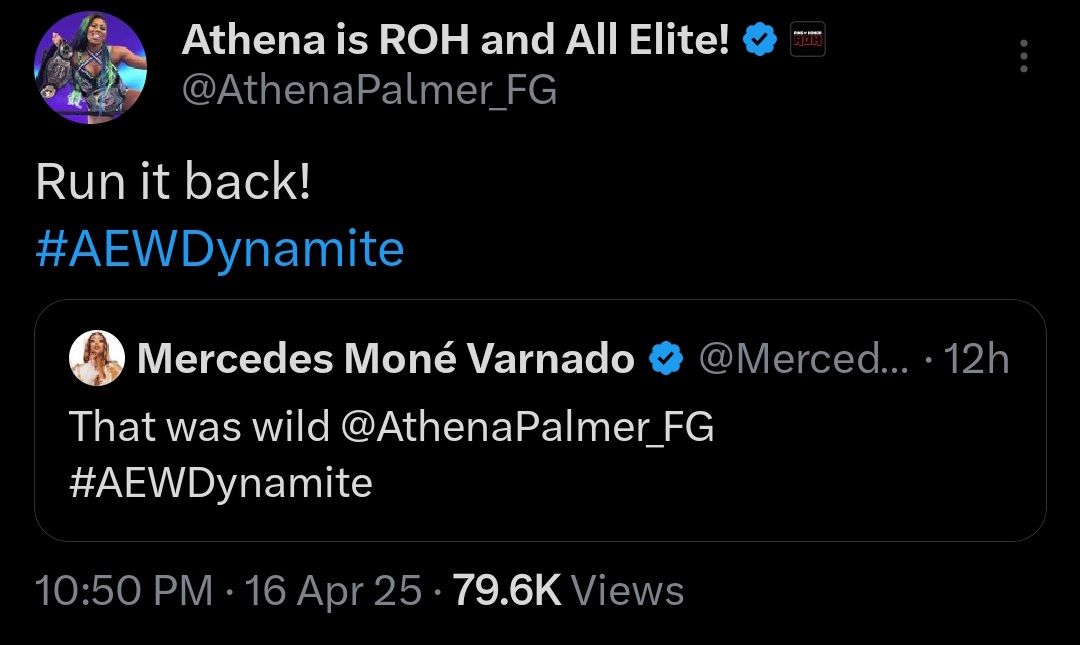Click the white #AEWDynamite in quoted tweet
1080x645 pixels.
220,483
